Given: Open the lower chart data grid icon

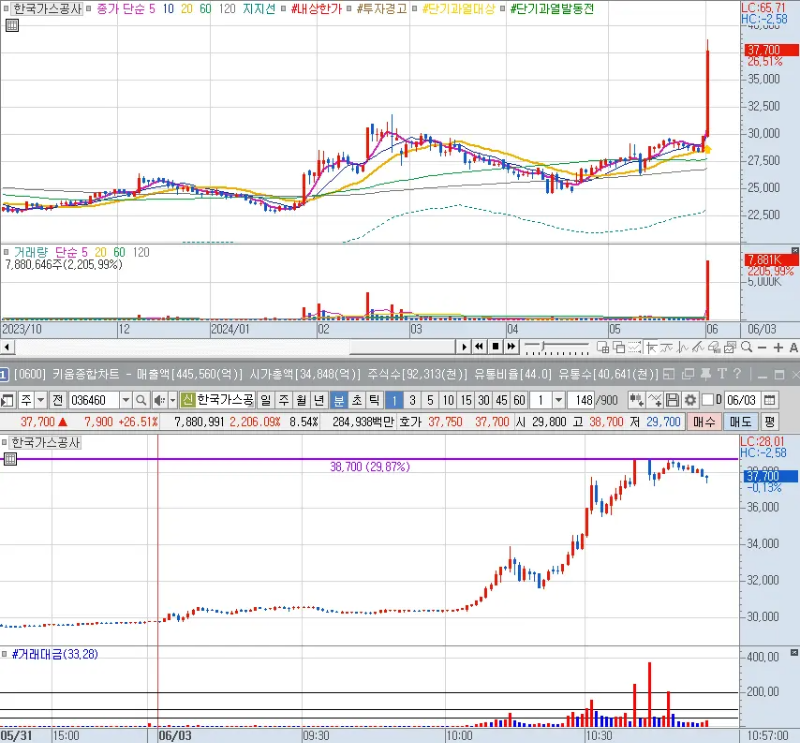Looking at the screenshot, I should 10,459.
